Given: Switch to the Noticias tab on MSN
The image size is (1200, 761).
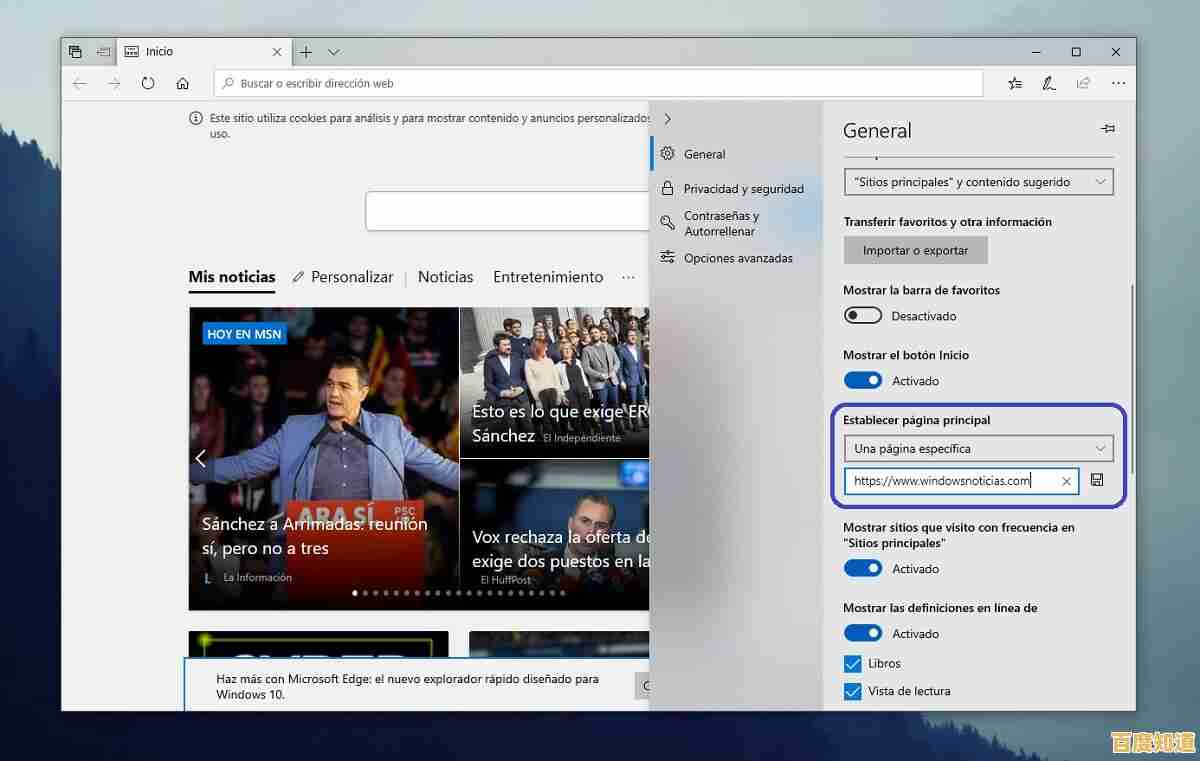Looking at the screenshot, I should pyautogui.click(x=445, y=277).
